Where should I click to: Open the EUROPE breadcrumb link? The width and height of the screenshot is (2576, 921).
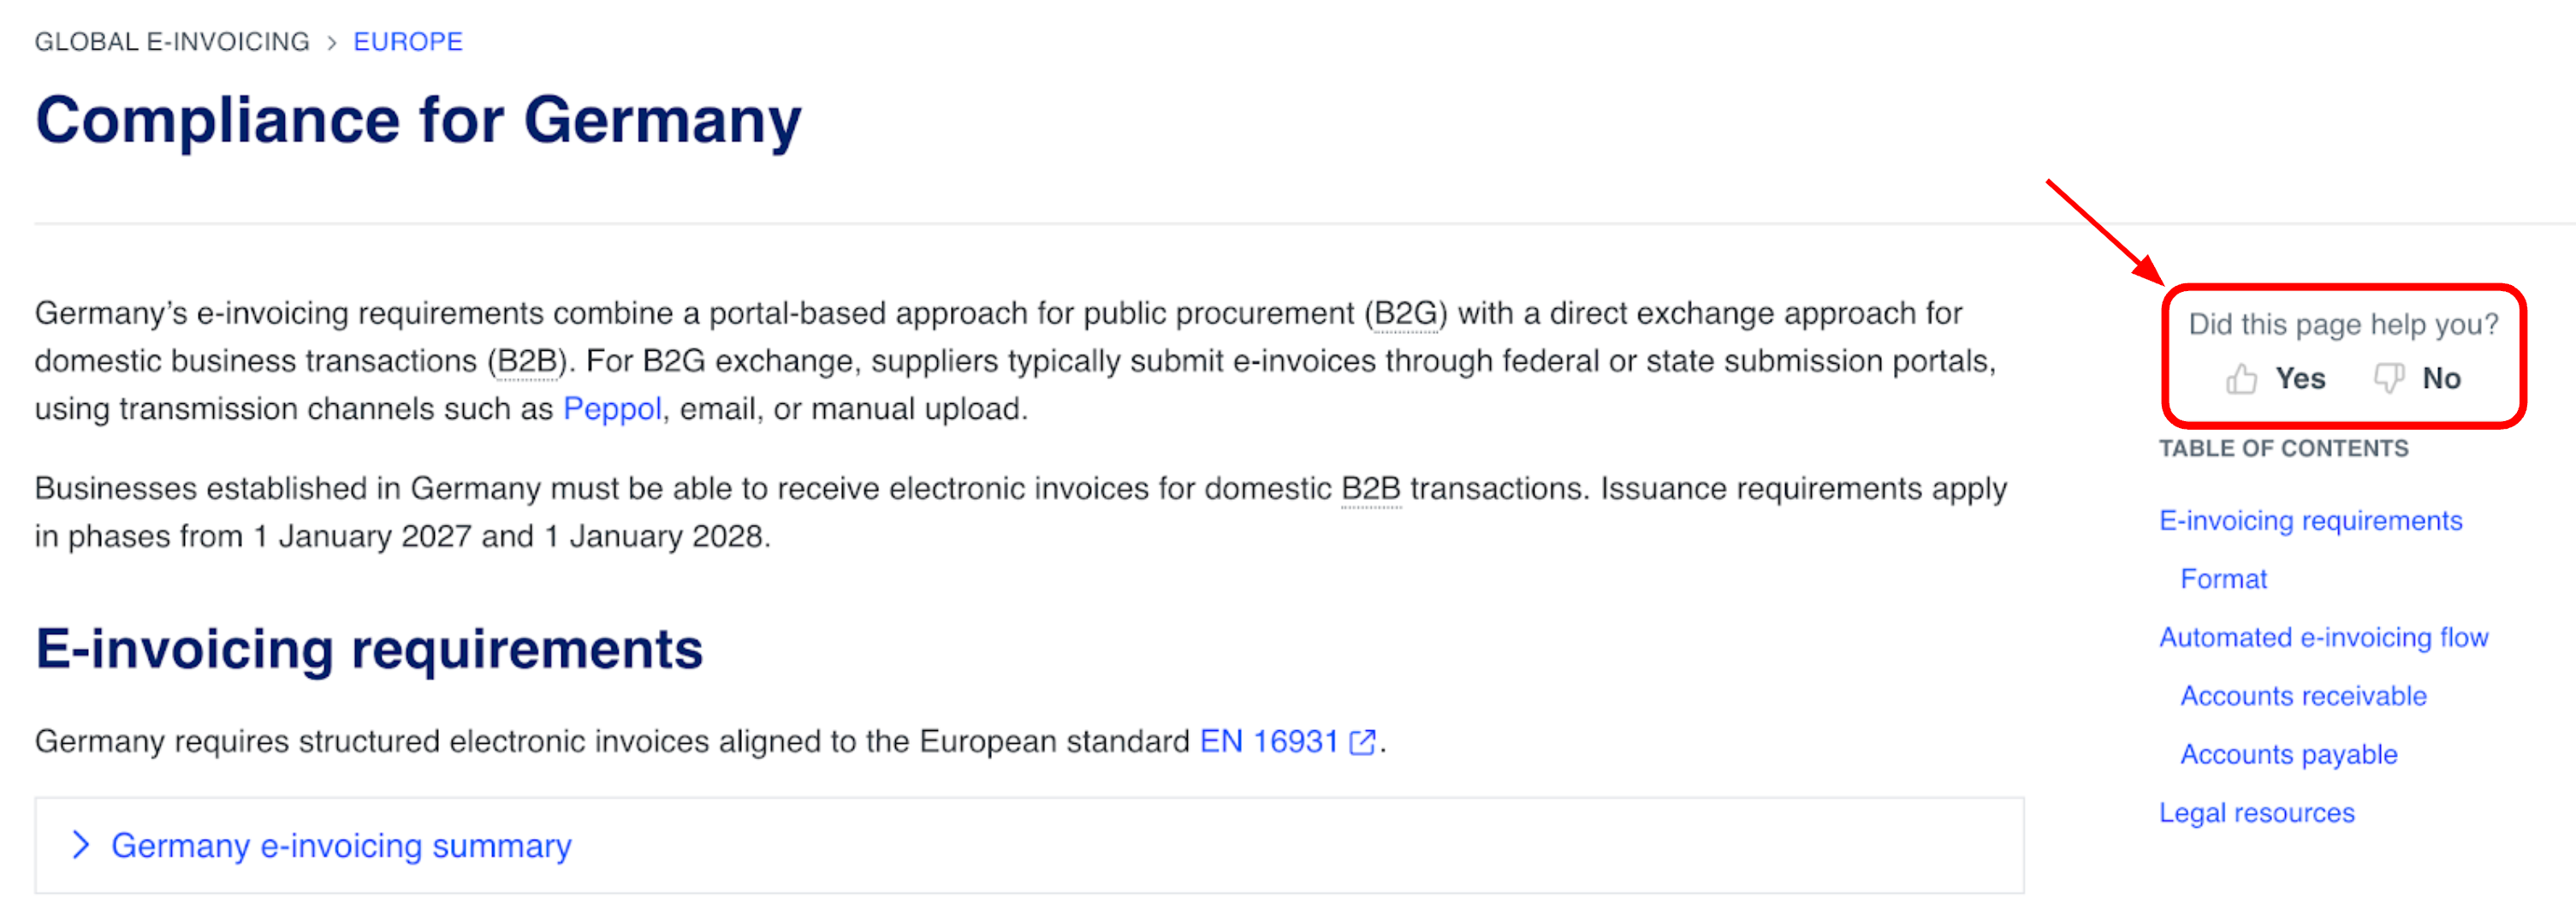click(x=408, y=42)
